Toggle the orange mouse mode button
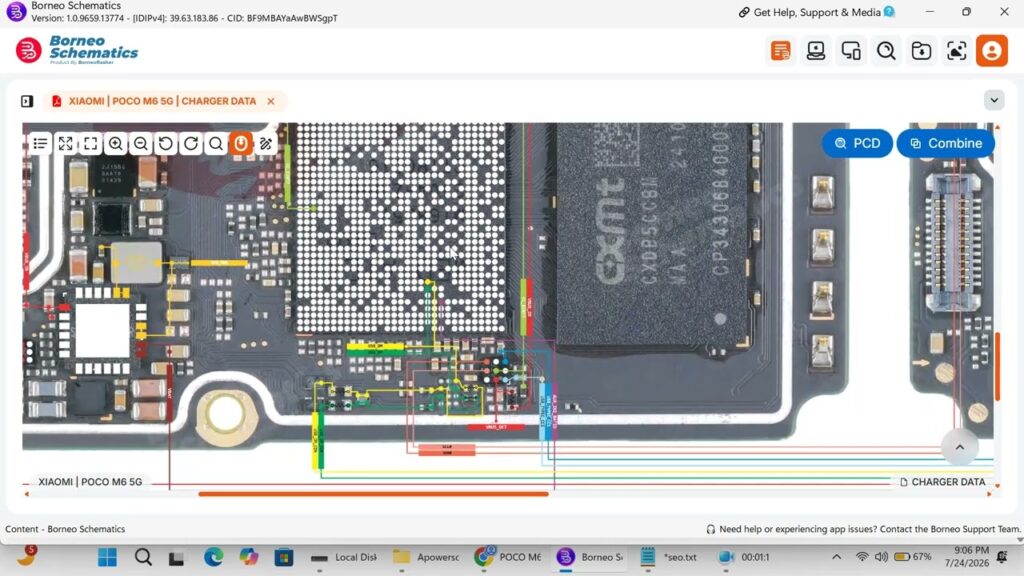 241,144
